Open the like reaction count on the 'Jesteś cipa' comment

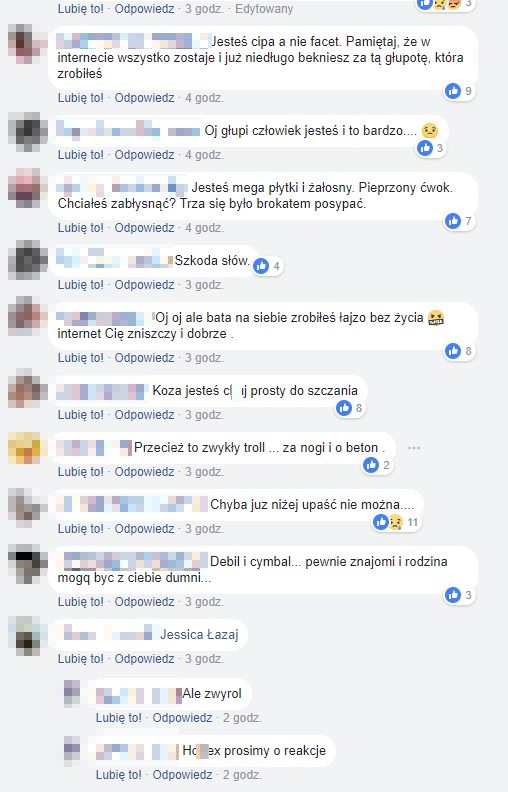[459, 91]
